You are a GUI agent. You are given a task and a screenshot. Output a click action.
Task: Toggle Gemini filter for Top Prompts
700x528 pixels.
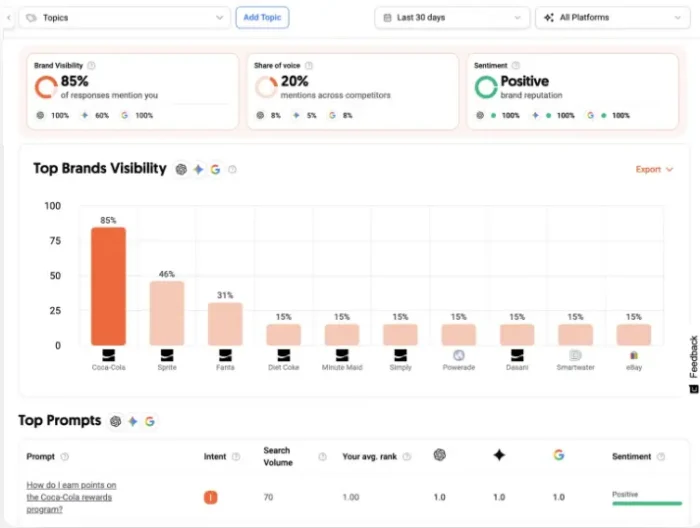[x=133, y=421]
